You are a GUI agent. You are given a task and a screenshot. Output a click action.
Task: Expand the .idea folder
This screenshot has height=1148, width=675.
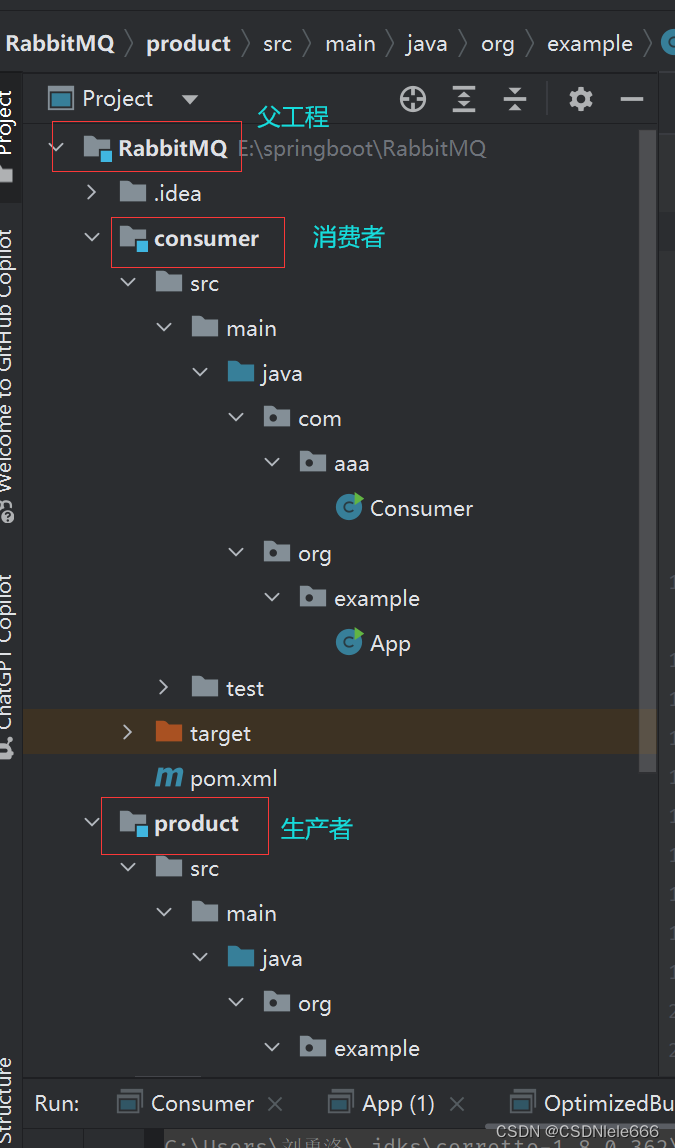coord(92,193)
